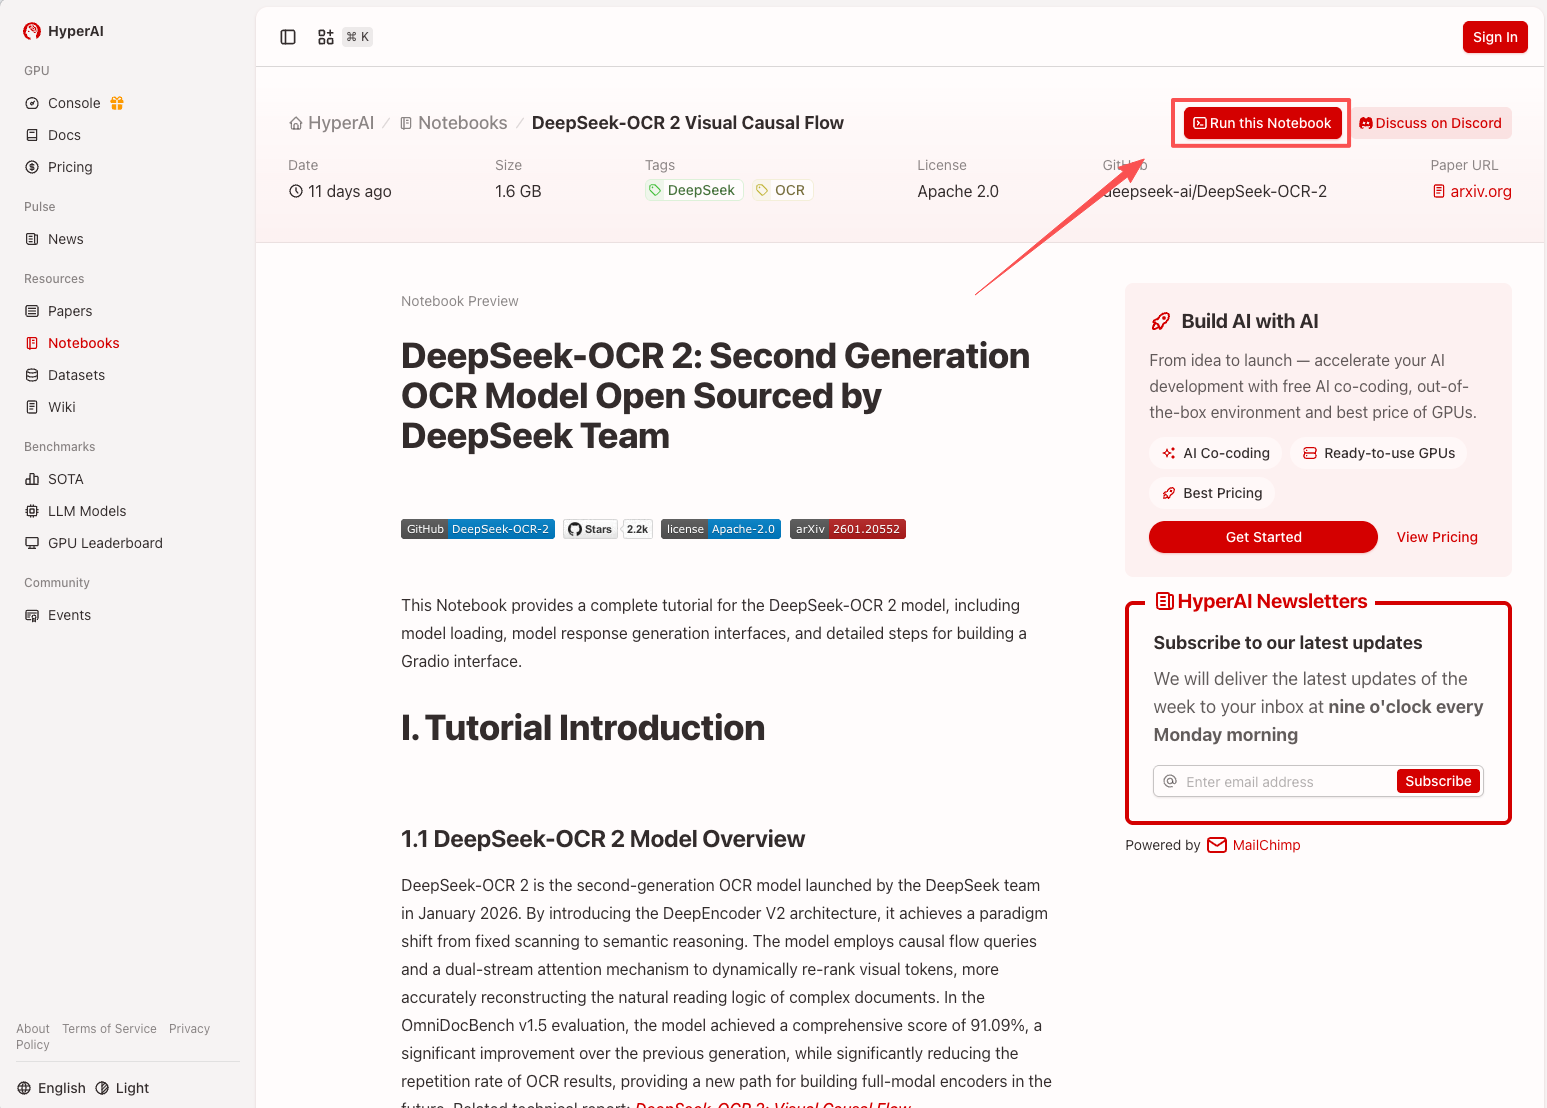The image size is (1547, 1108).
Task: Select the OCR tag
Action: 781,190
